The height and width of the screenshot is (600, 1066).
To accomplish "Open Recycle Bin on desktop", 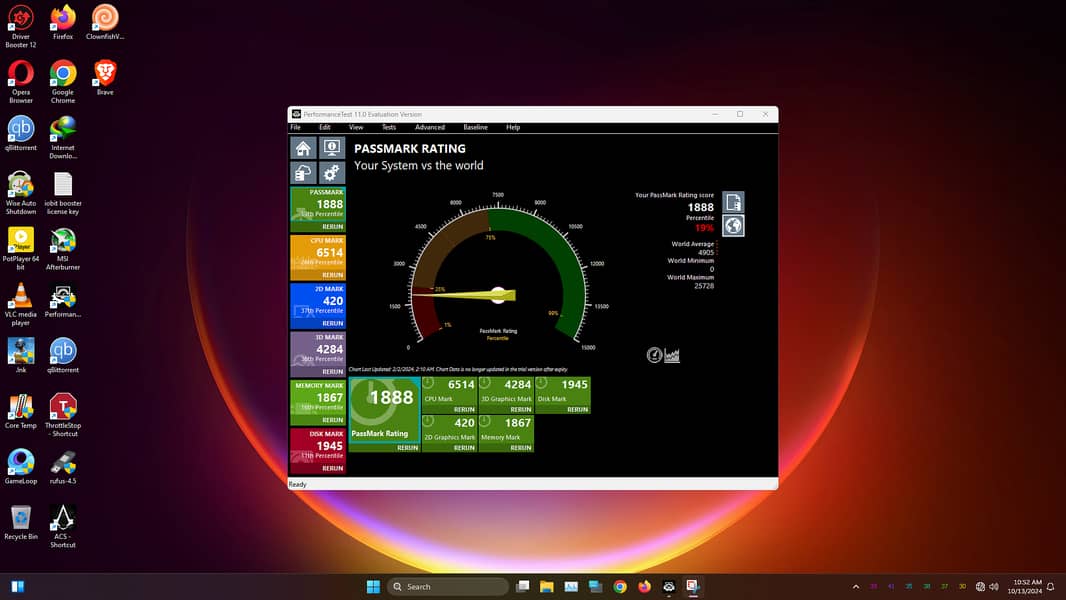I will coord(20,523).
